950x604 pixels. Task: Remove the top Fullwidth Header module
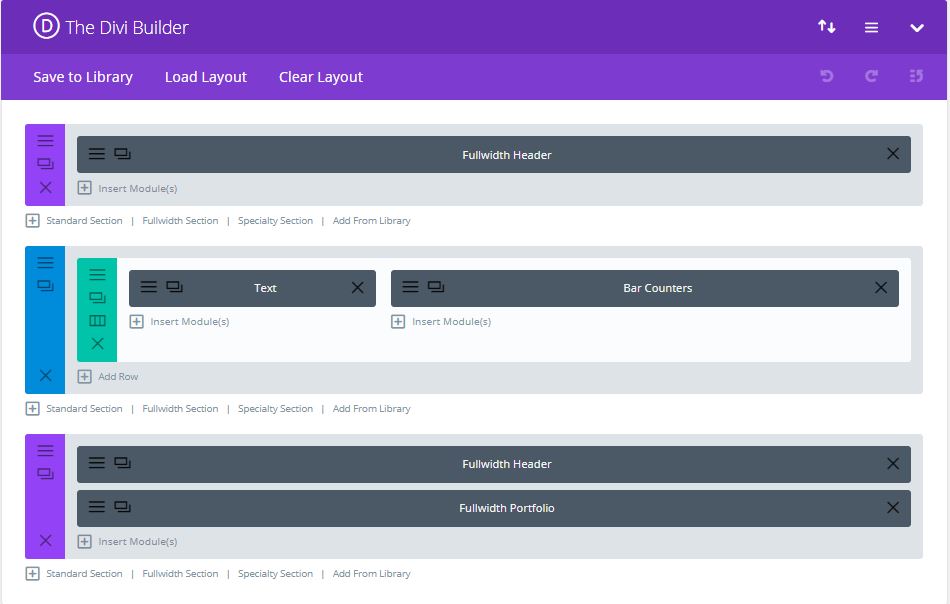pos(893,154)
